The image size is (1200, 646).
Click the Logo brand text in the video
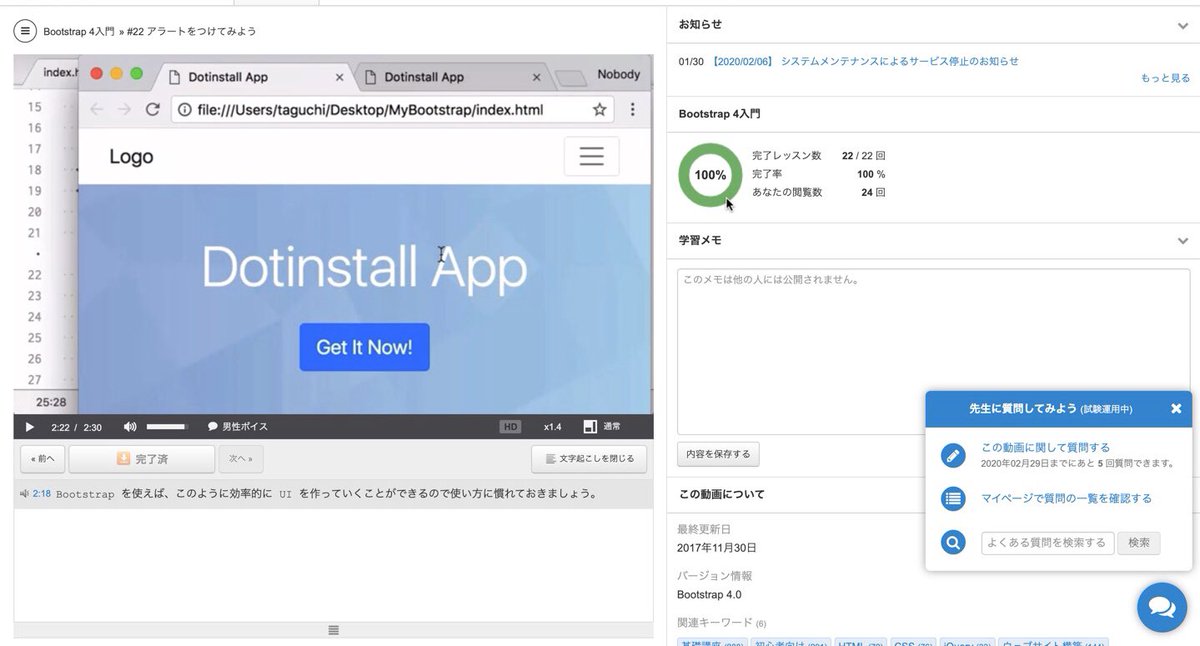pos(131,156)
